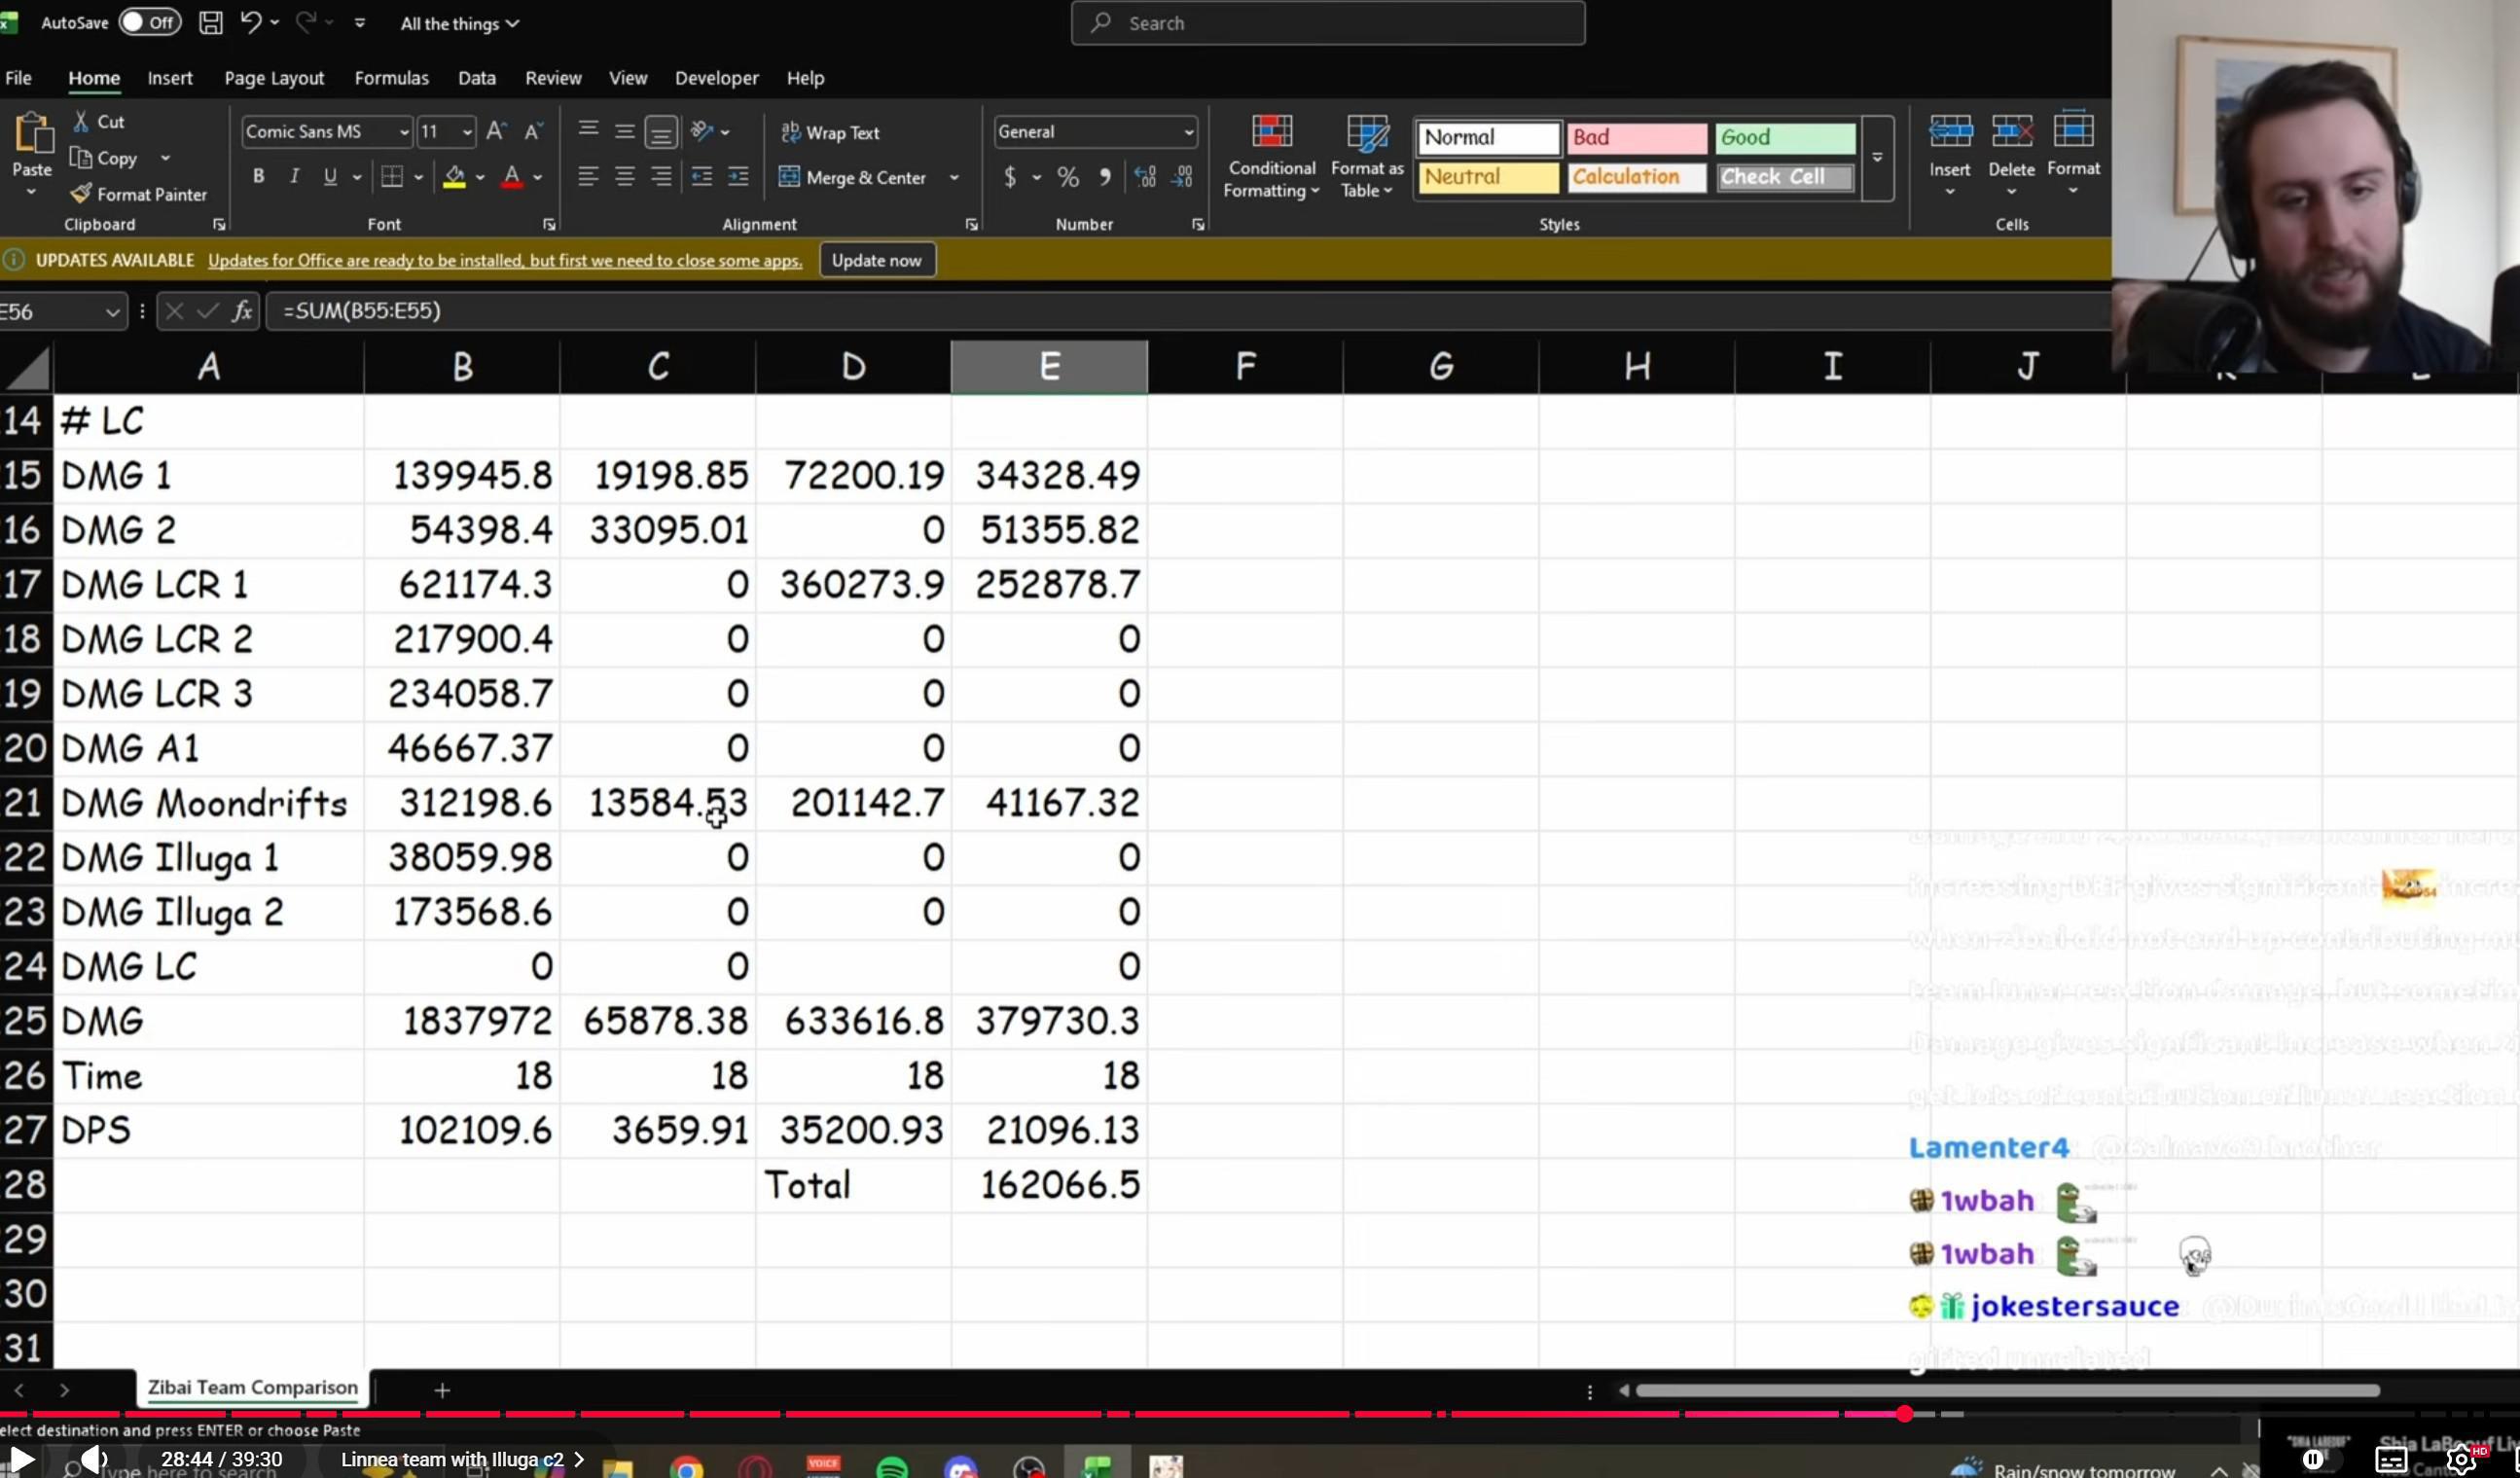
Task: Click the Office updates link
Action: [x=505, y=260]
